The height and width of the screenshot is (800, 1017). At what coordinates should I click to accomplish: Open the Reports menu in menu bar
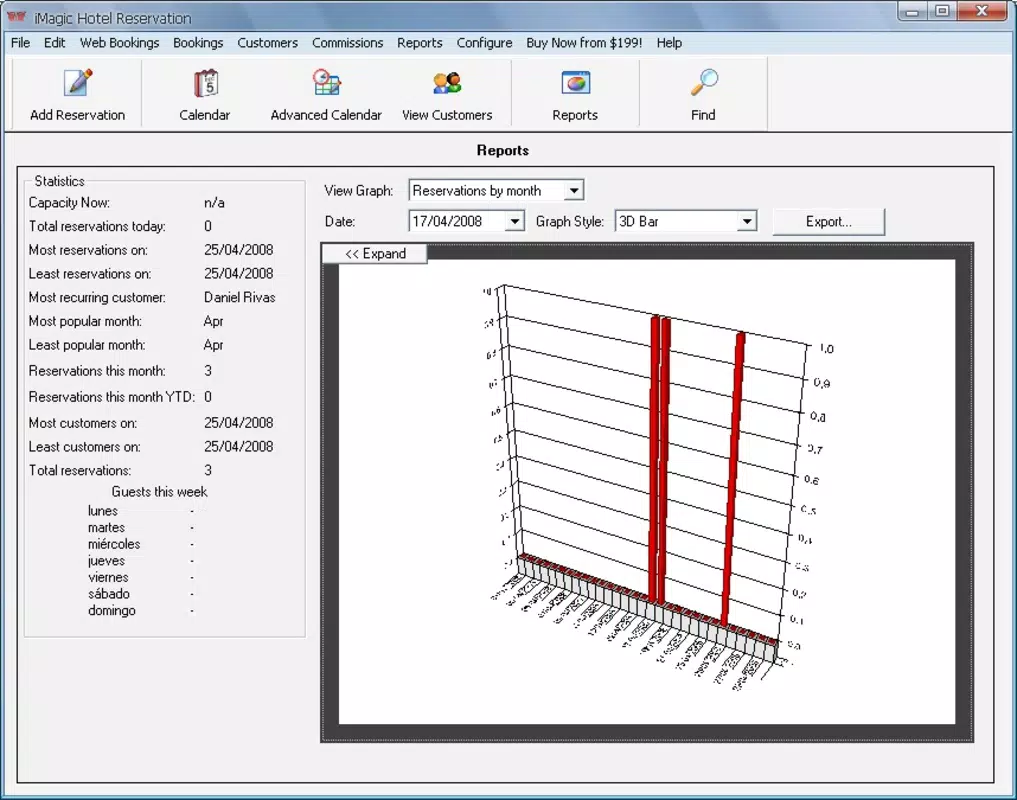click(x=420, y=43)
